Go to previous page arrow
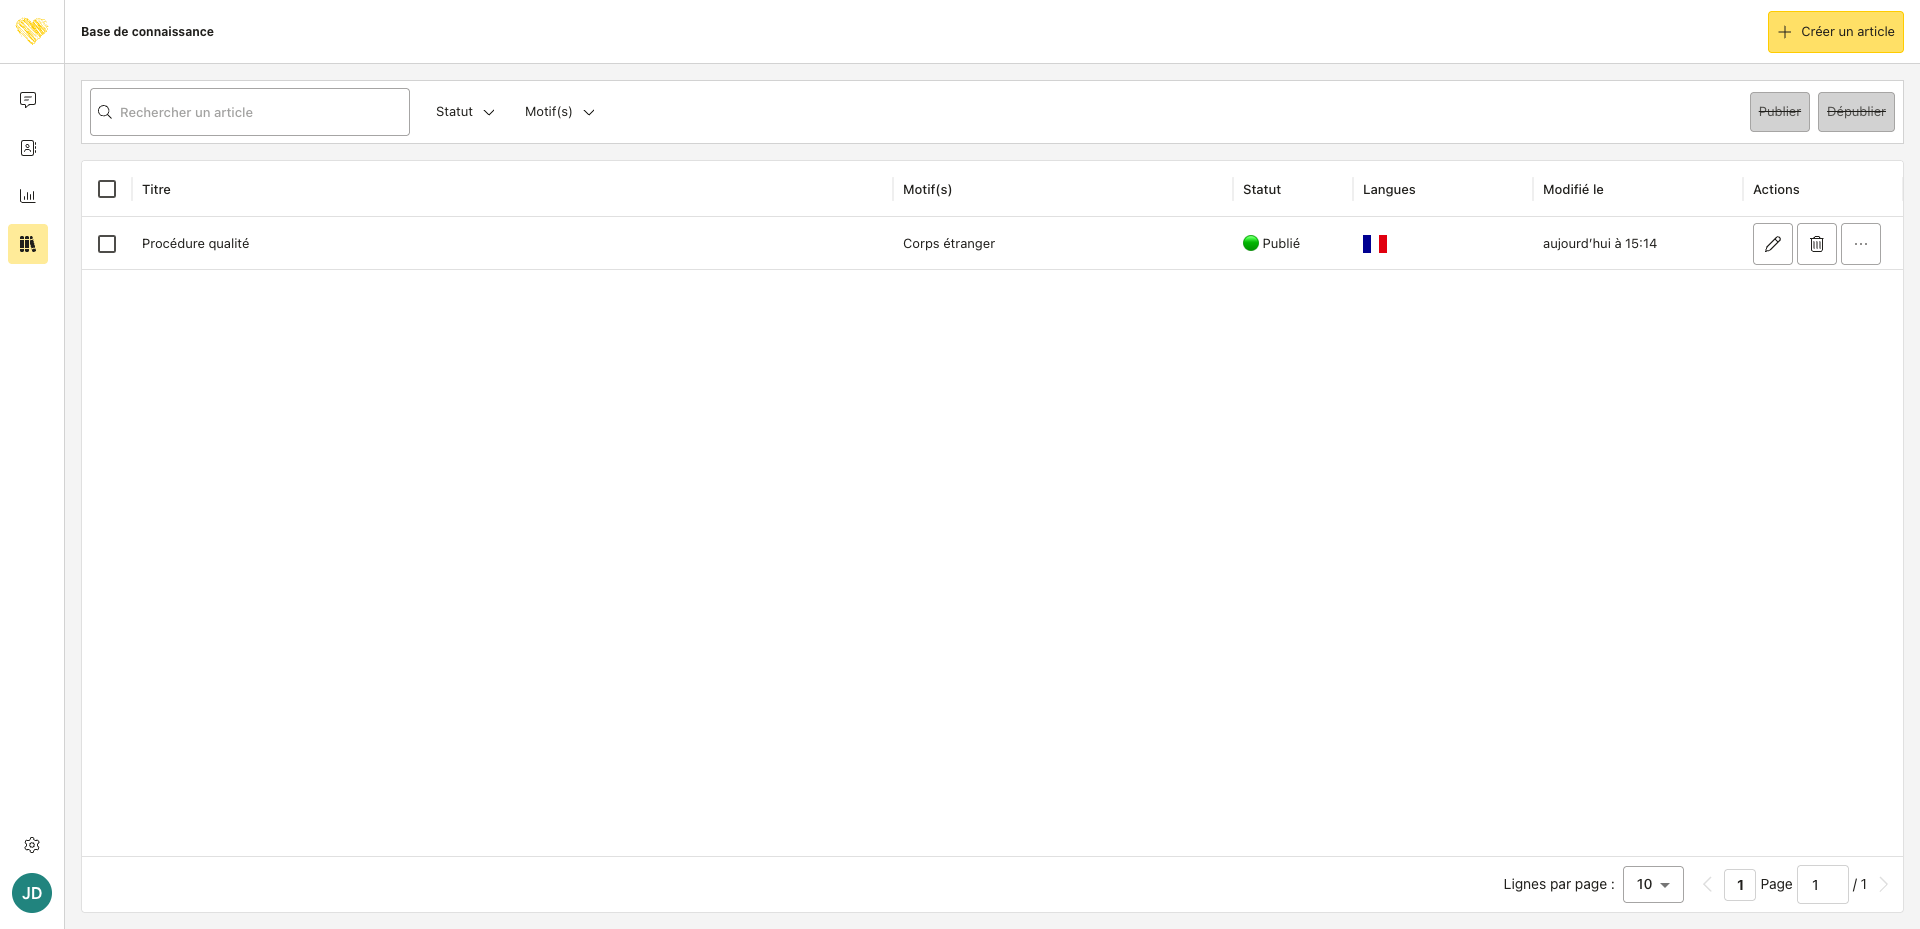 [x=1707, y=884]
